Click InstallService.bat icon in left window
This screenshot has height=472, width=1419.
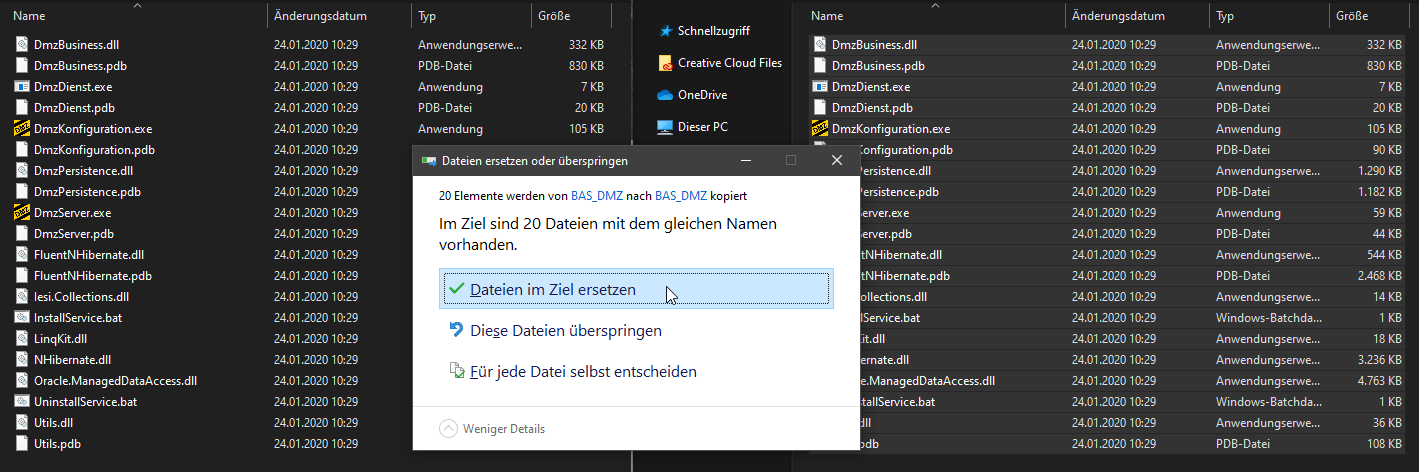tap(21, 318)
